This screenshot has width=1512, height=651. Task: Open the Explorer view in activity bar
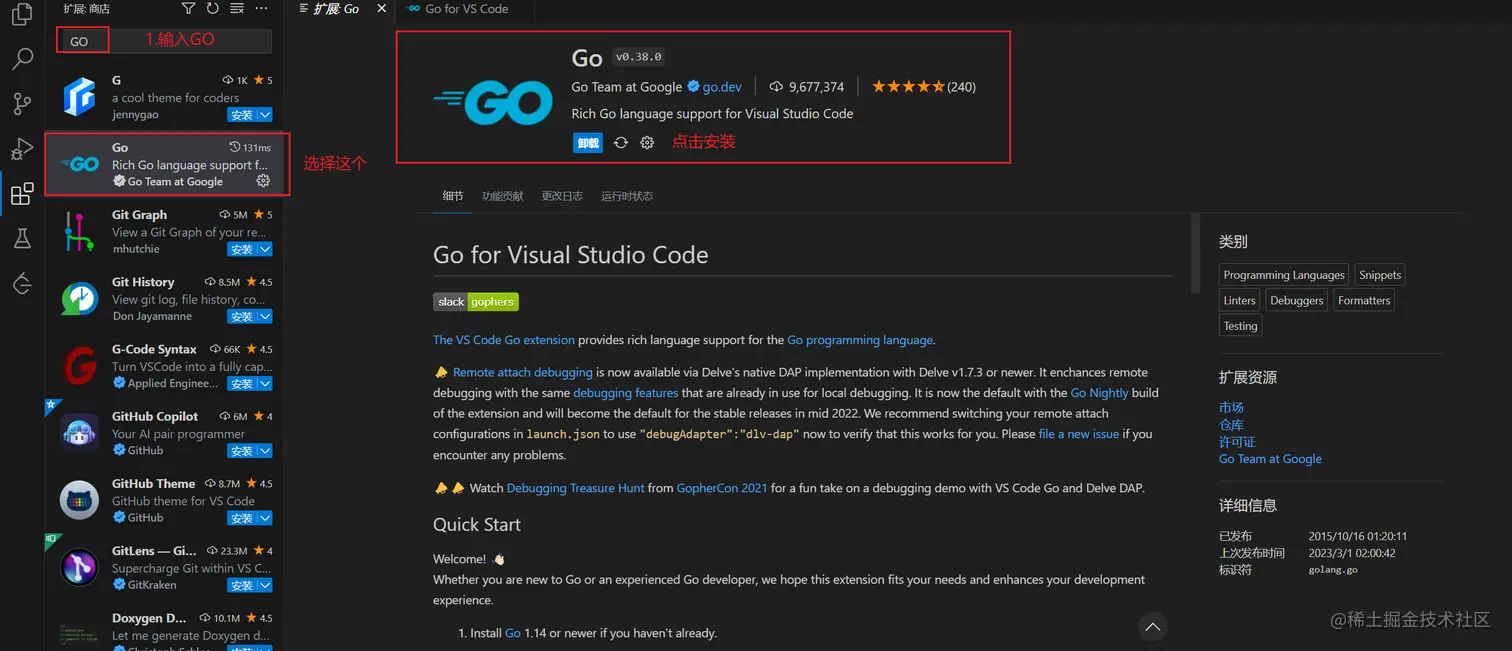point(21,14)
